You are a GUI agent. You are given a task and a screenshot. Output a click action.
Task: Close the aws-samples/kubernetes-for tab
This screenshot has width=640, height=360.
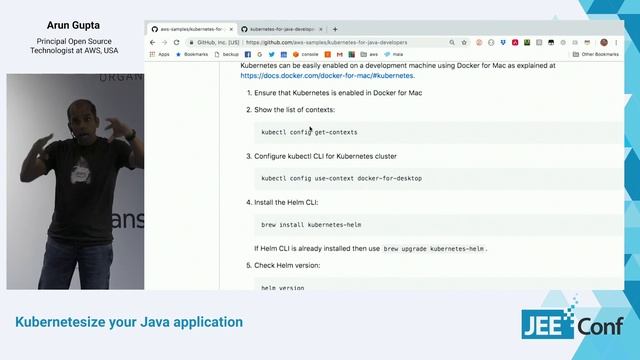click(x=231, y=29)
